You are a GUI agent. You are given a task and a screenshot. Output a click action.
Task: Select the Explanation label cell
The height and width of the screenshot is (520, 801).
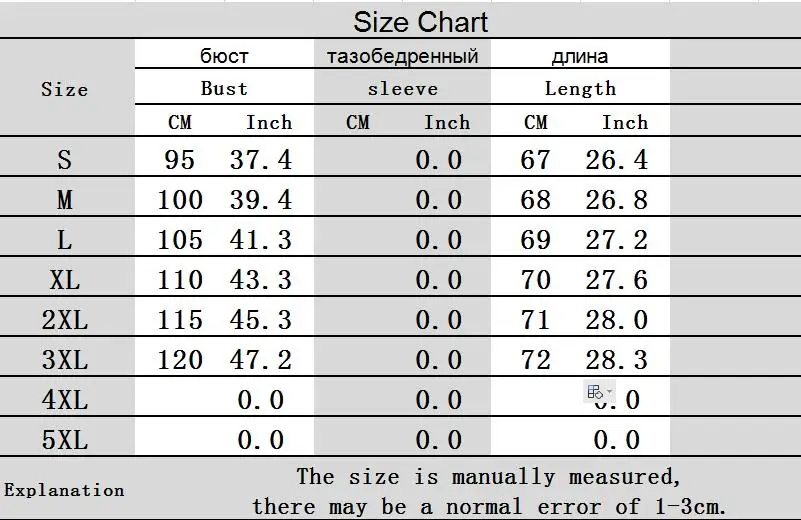pyautogui.click(x=64, y=490)
